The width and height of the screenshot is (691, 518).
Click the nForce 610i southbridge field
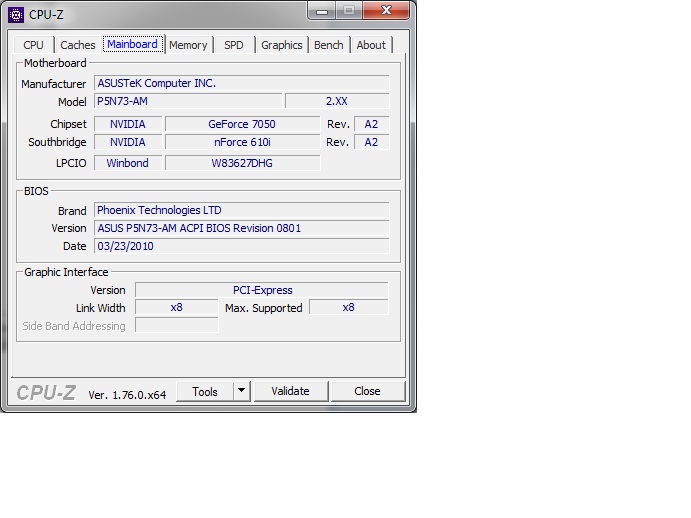point(242,142)
